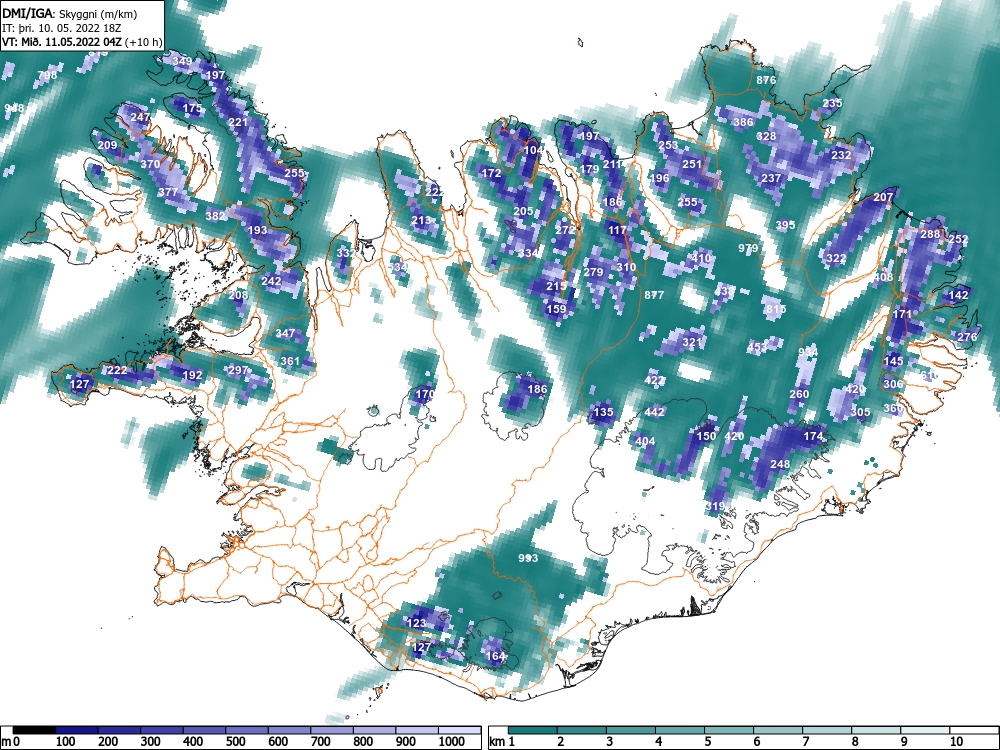The height and width of the screenshot is (750, 1000).
Task: Click the visibility value 170
Action: (x=425, y=394)
